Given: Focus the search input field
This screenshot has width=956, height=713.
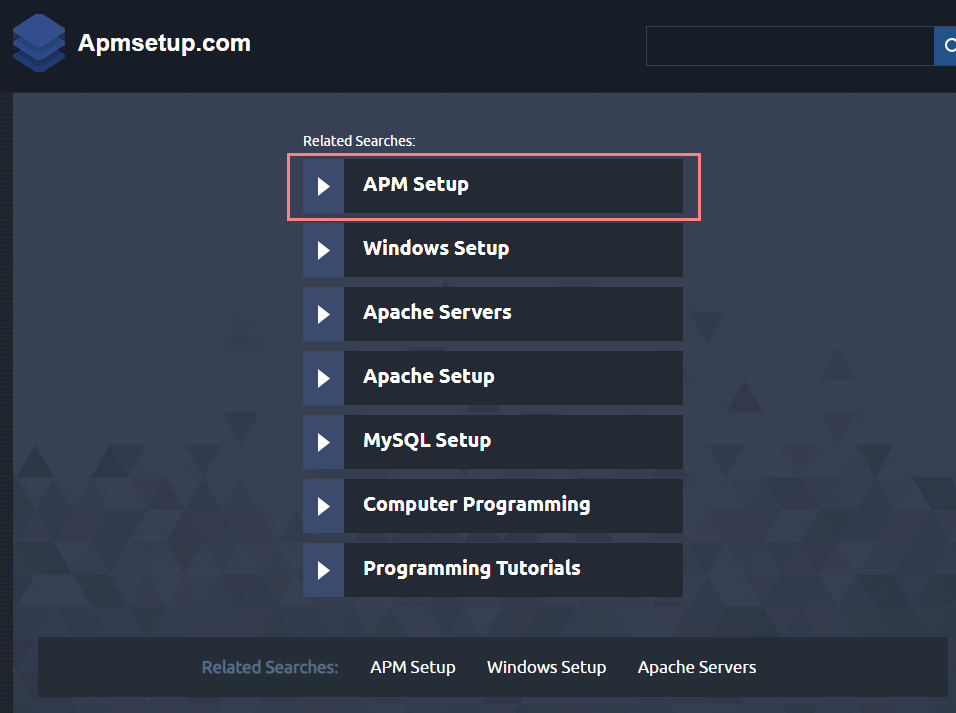Looking at the screenshot, I should 790,46.
